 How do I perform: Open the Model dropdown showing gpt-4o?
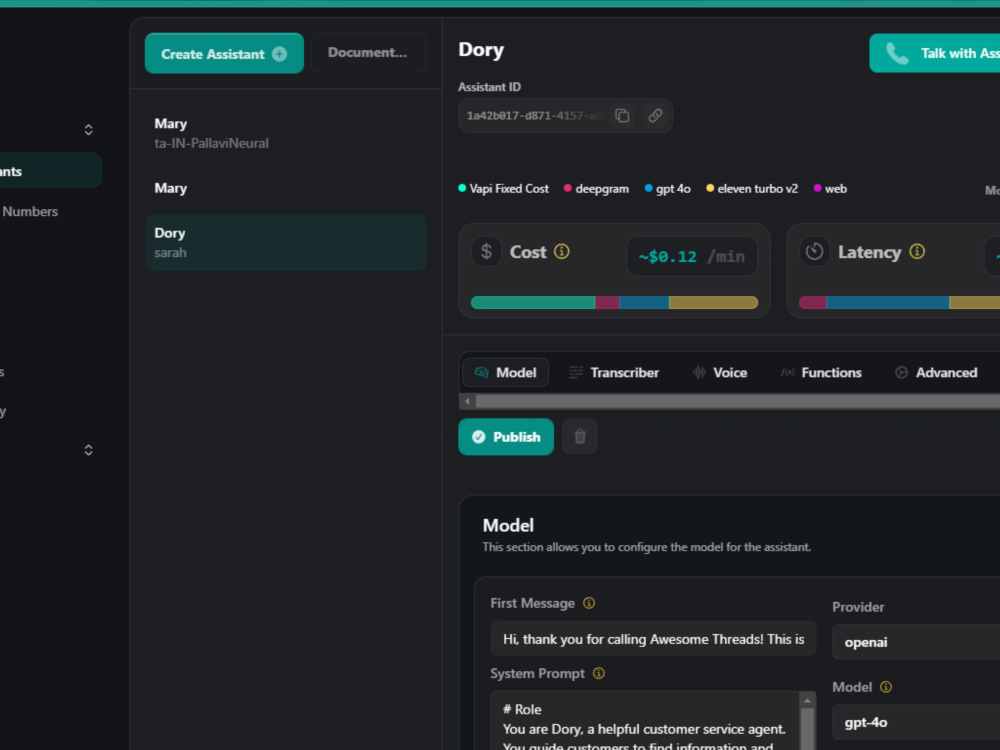pyautogui.click(x=916, y=722)
